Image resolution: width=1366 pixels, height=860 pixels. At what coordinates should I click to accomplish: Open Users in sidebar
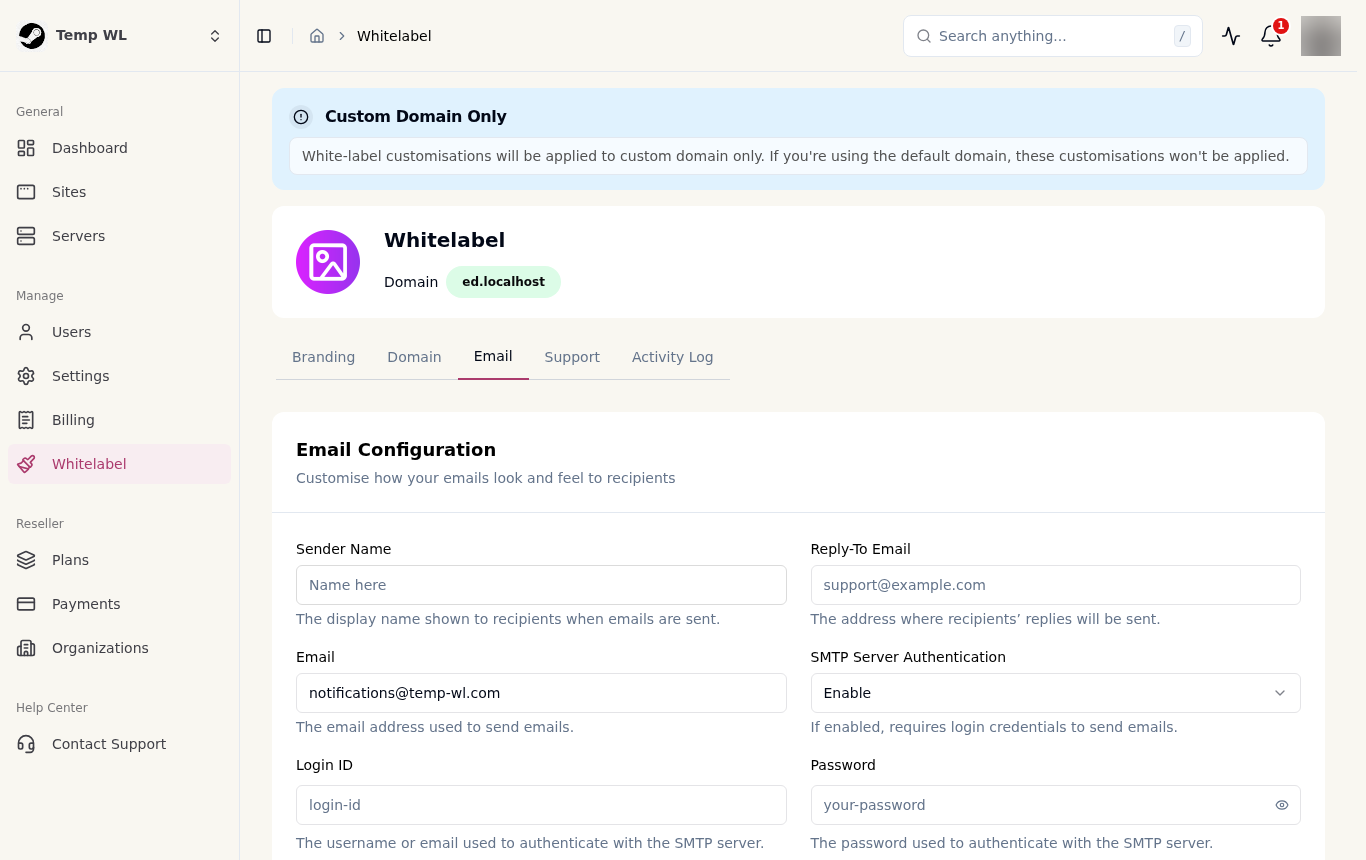click(x=120, y=332)
